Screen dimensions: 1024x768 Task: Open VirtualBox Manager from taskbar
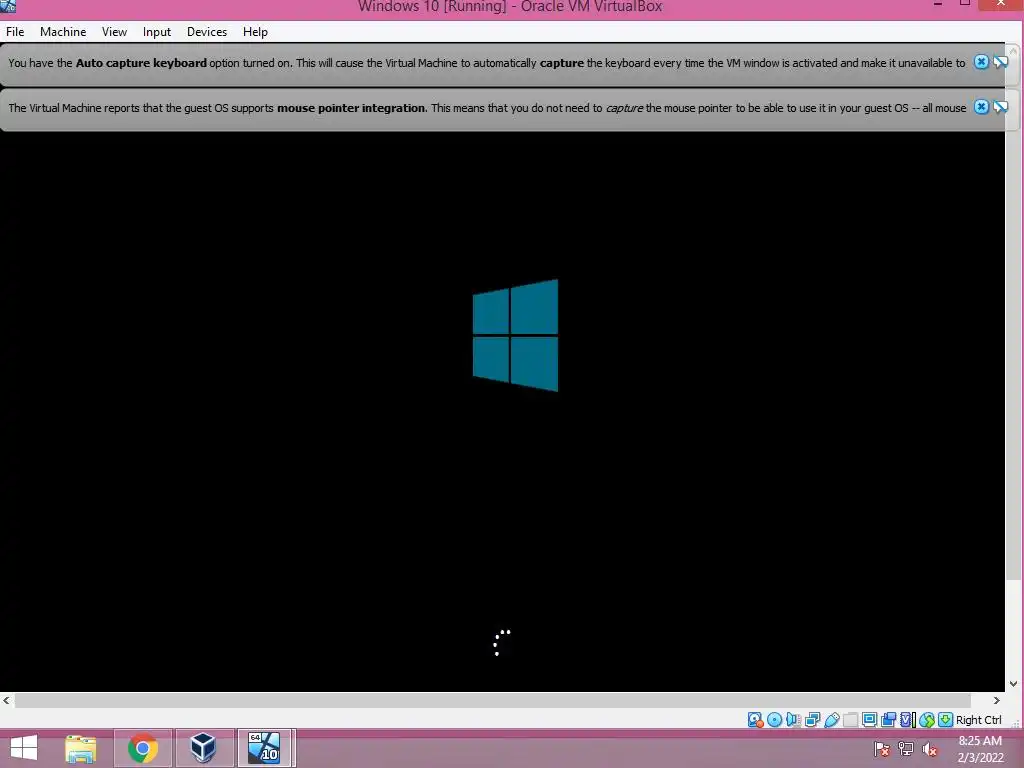pos(203,748)
